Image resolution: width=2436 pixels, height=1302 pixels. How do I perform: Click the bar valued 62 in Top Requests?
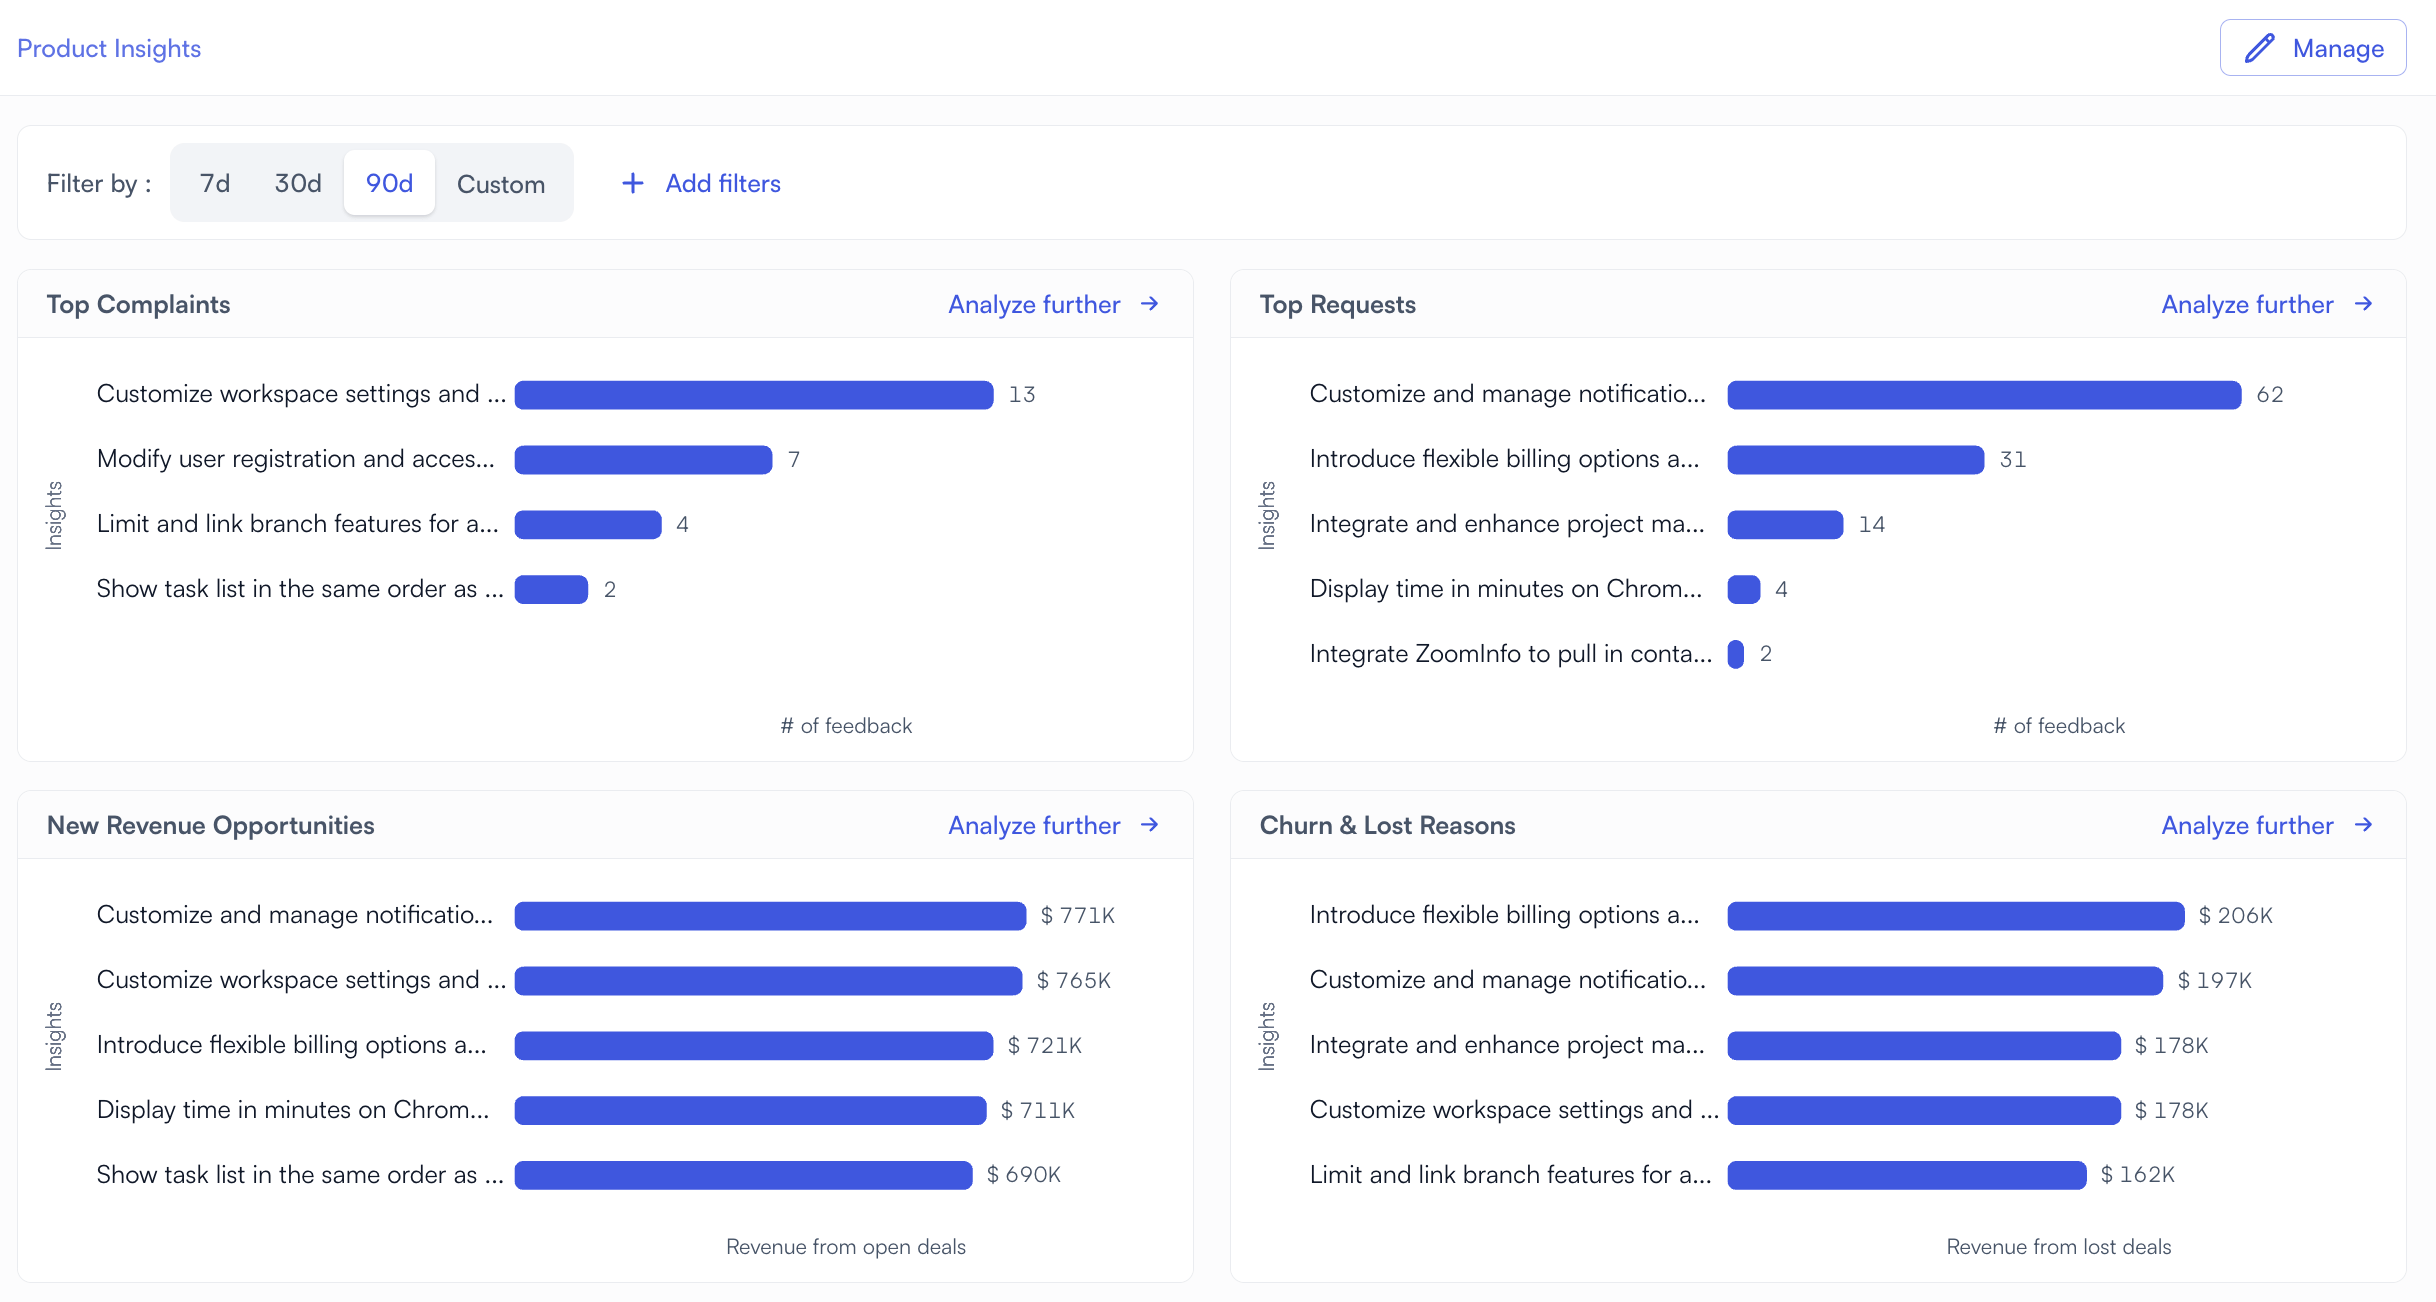(x=1984, y=394)
